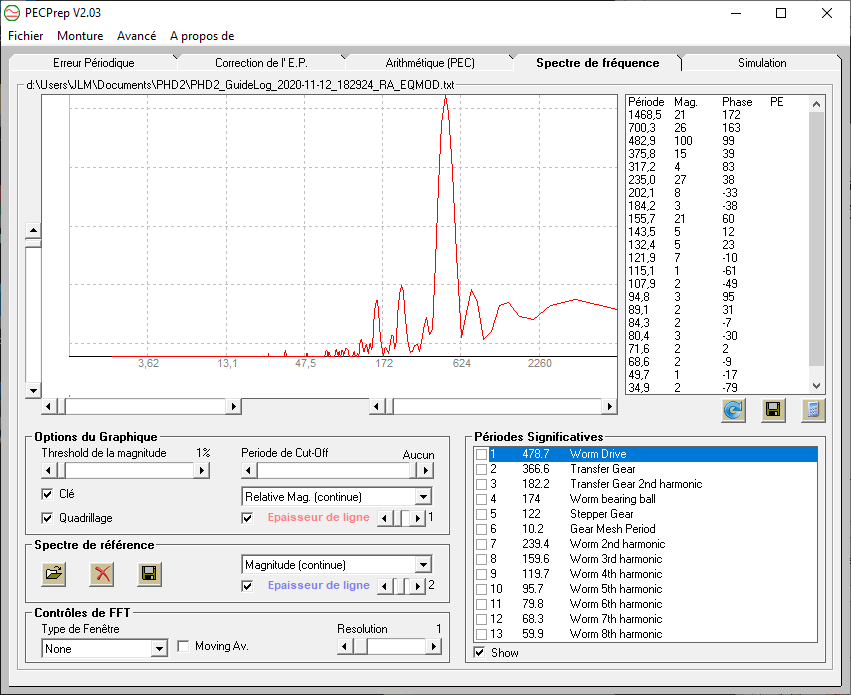Increase Periode de Cut-Off with right arrow
Viewport: 851px width, 695px height.
pyautogui.click(x=426, y=470)
